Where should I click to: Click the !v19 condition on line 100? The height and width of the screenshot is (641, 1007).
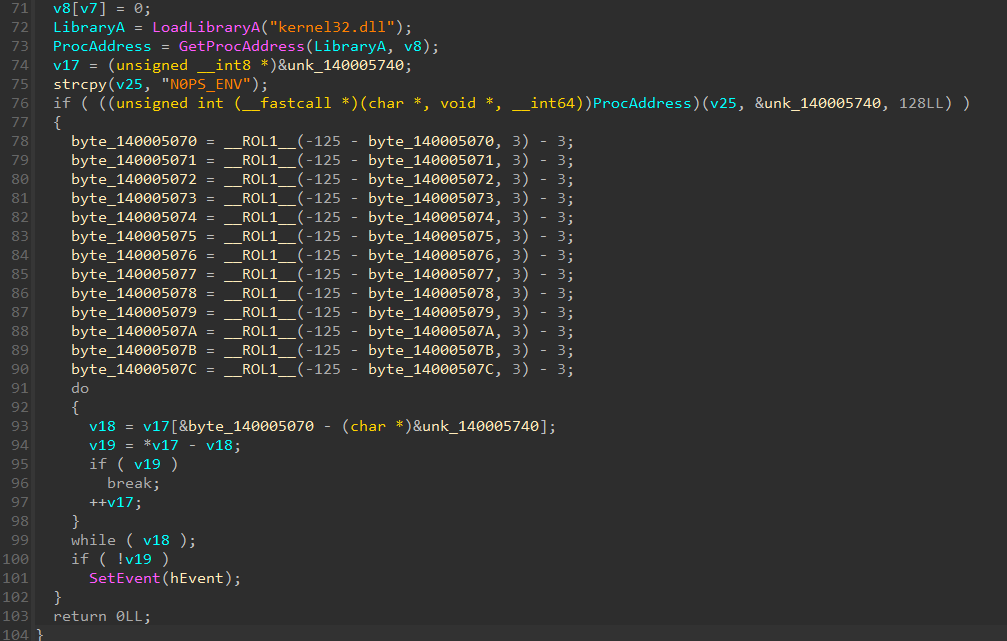[134, 559]
